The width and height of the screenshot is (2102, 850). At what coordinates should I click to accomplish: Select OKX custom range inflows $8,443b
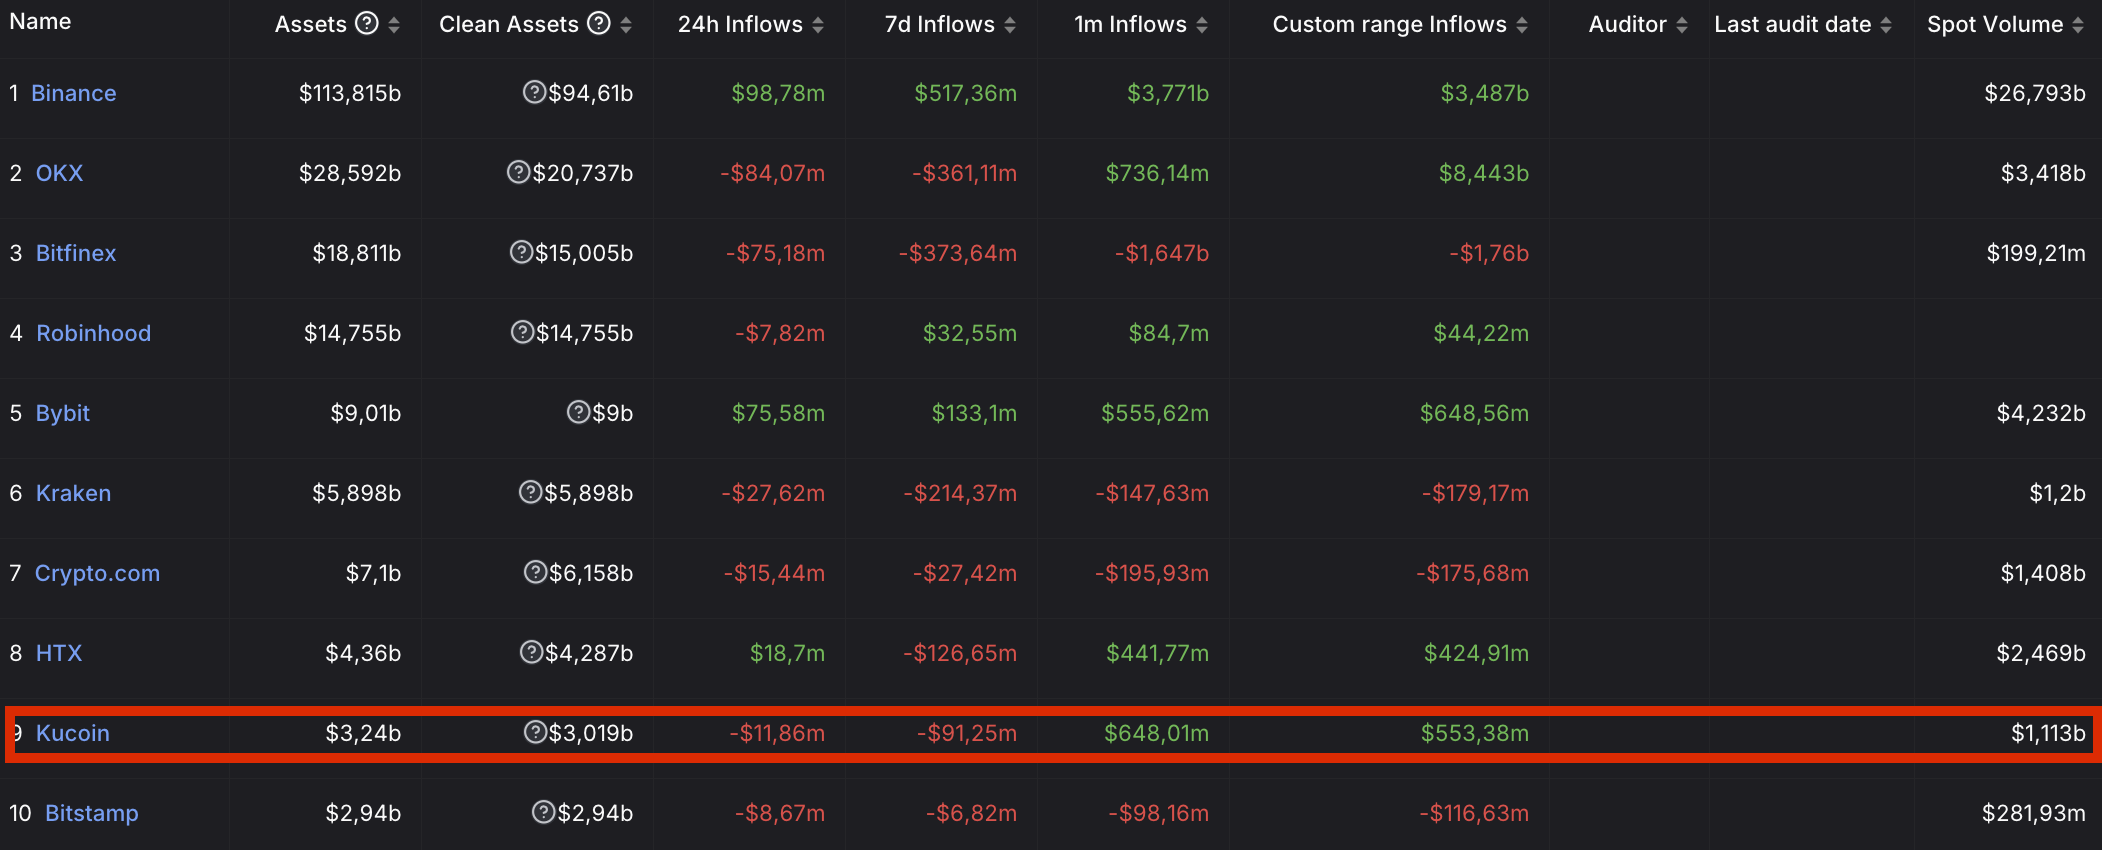point(1484,173)
